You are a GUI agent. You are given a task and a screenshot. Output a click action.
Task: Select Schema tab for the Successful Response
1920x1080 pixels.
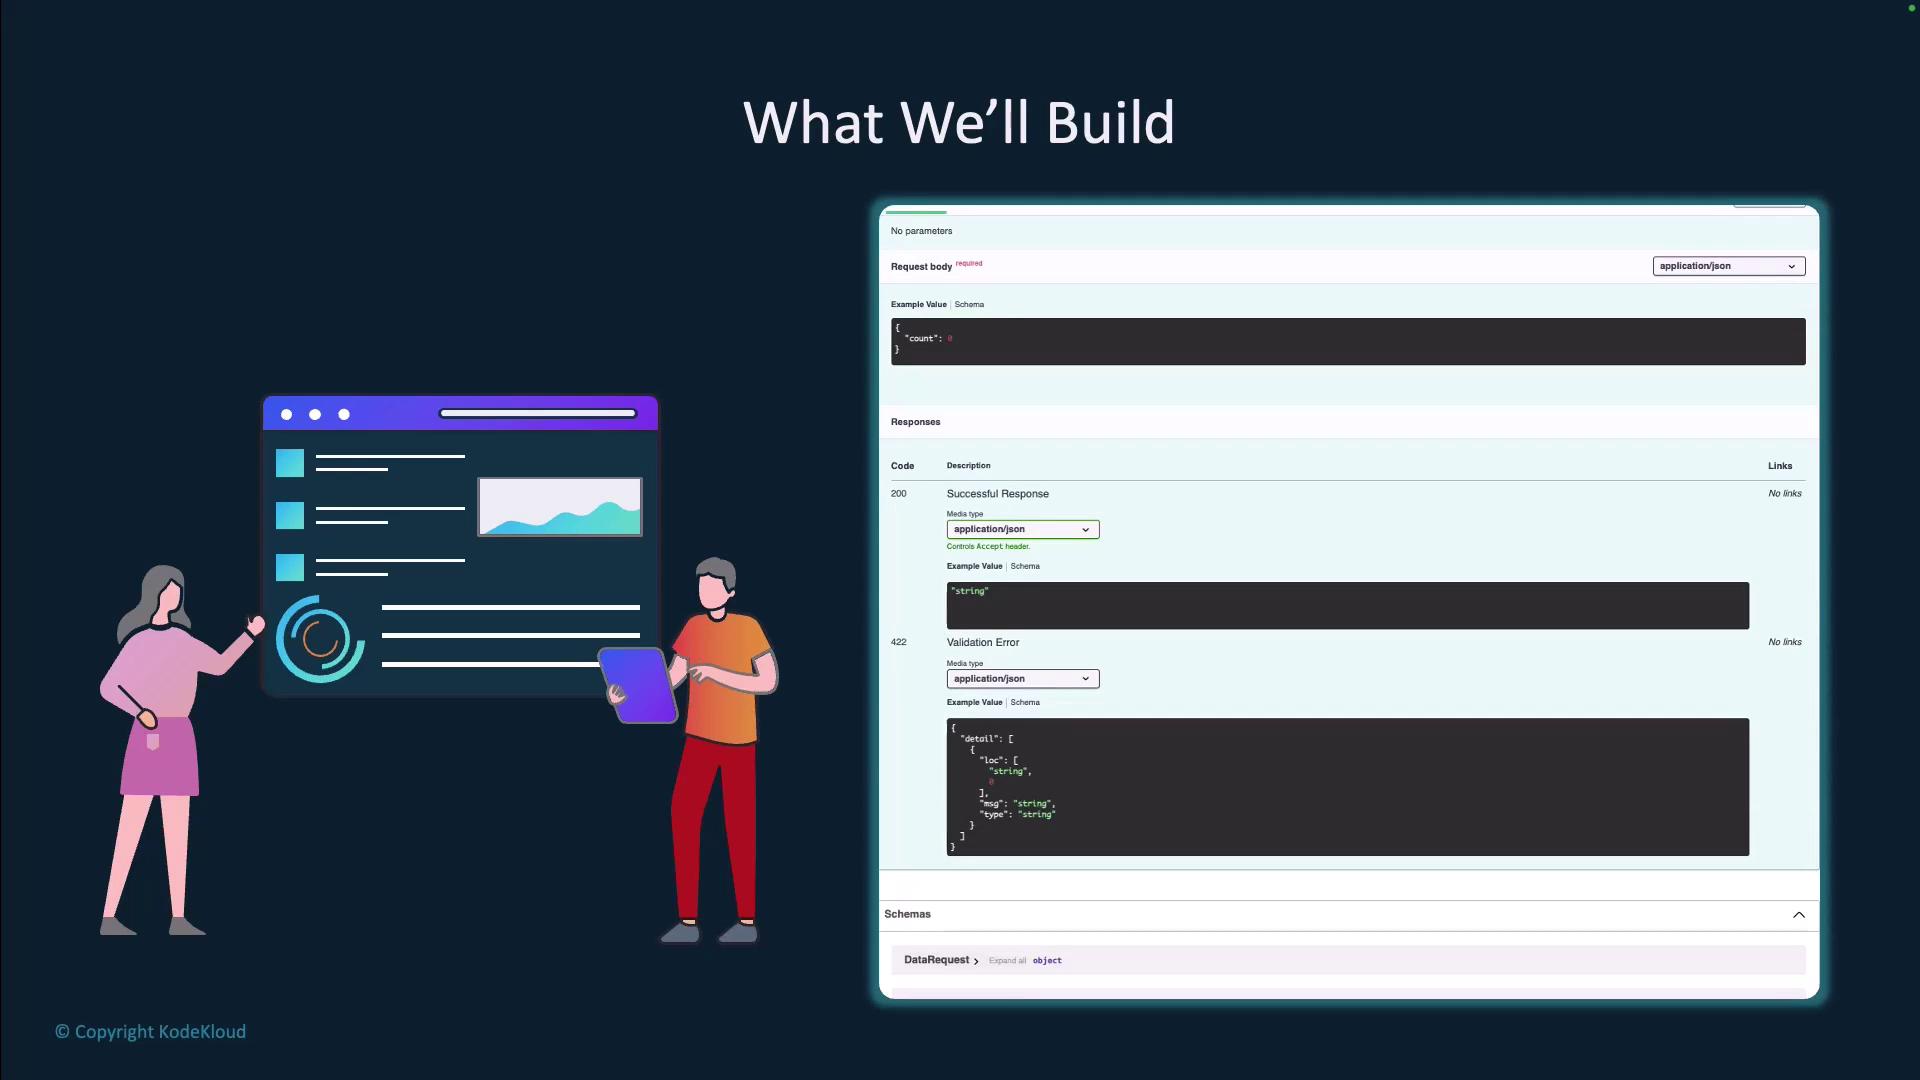1025,566
